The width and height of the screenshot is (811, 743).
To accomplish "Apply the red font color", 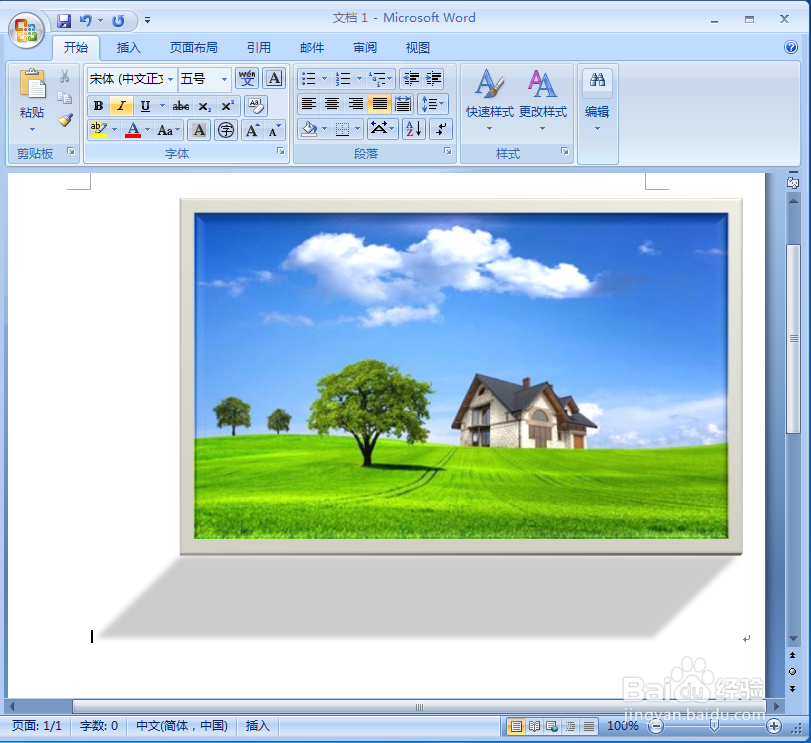I will pos(133,130).
